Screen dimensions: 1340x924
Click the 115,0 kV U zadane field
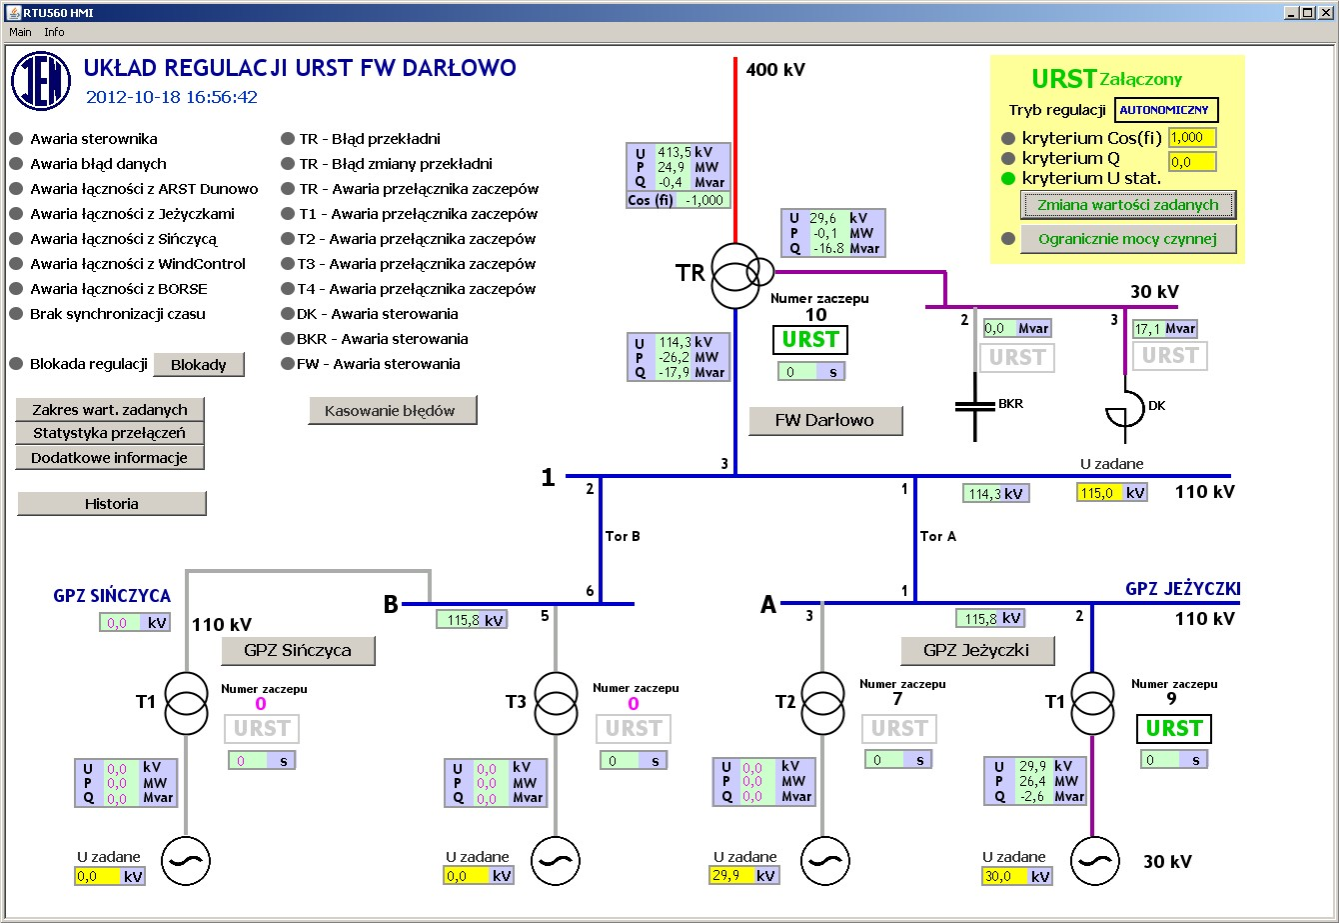click(1112, 493)
